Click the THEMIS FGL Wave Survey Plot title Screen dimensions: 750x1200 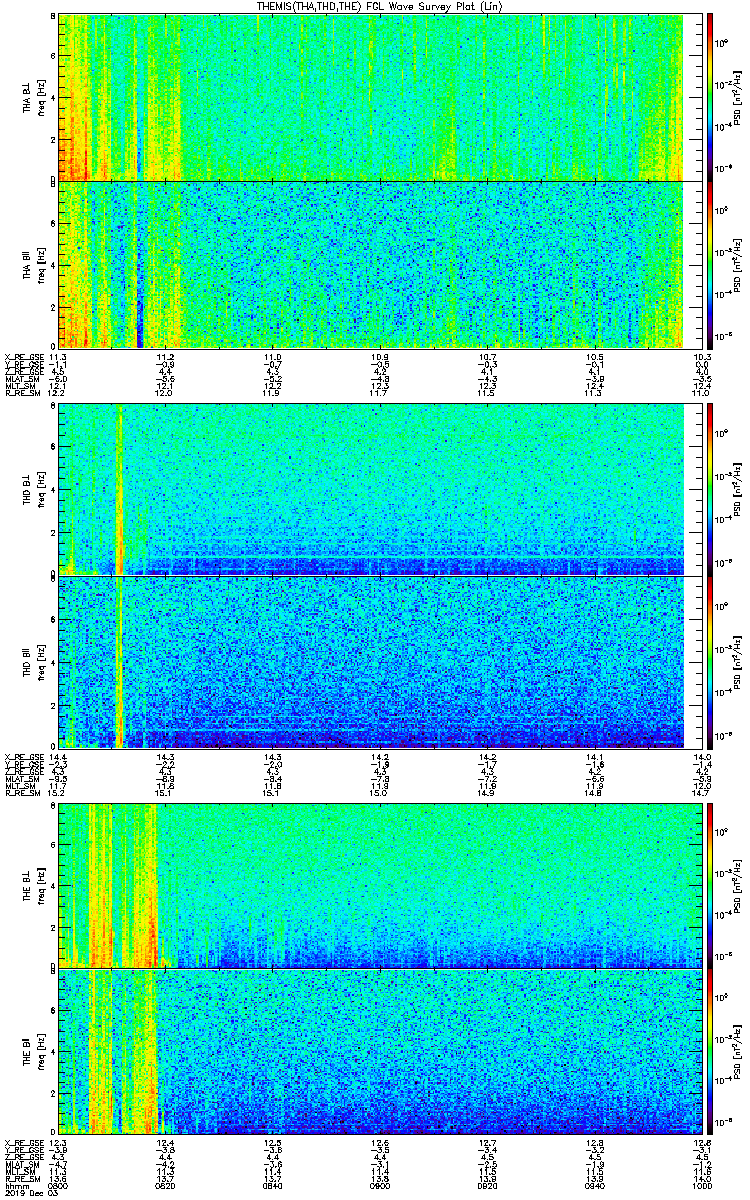pyautogui.click(x=373, y=7)
